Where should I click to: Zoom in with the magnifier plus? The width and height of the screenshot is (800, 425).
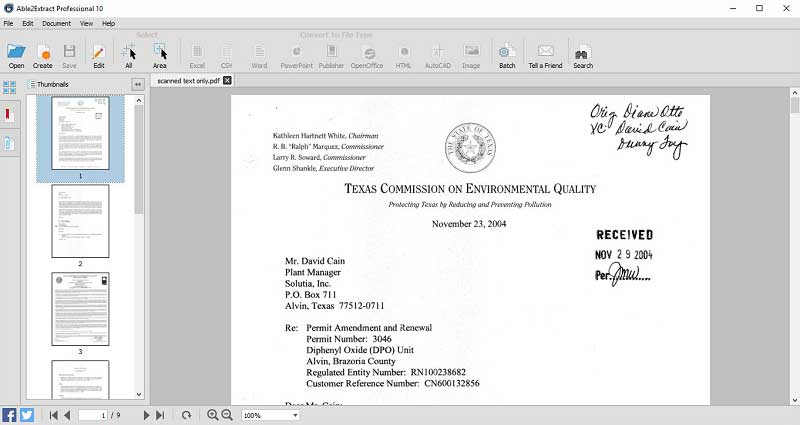(x=213, y=415)
